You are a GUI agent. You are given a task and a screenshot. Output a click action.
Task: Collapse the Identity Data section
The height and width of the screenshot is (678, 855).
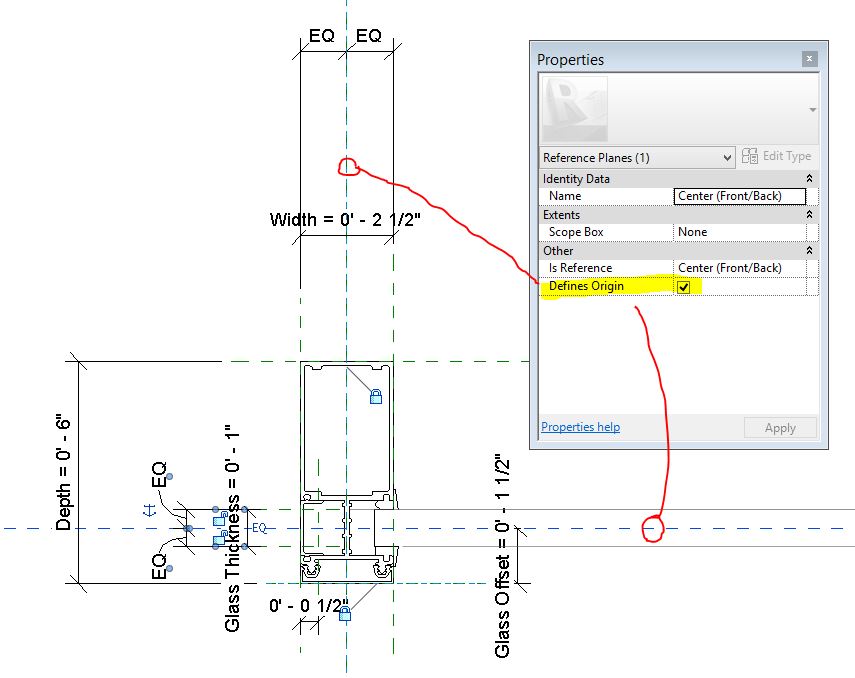(809, 178)
